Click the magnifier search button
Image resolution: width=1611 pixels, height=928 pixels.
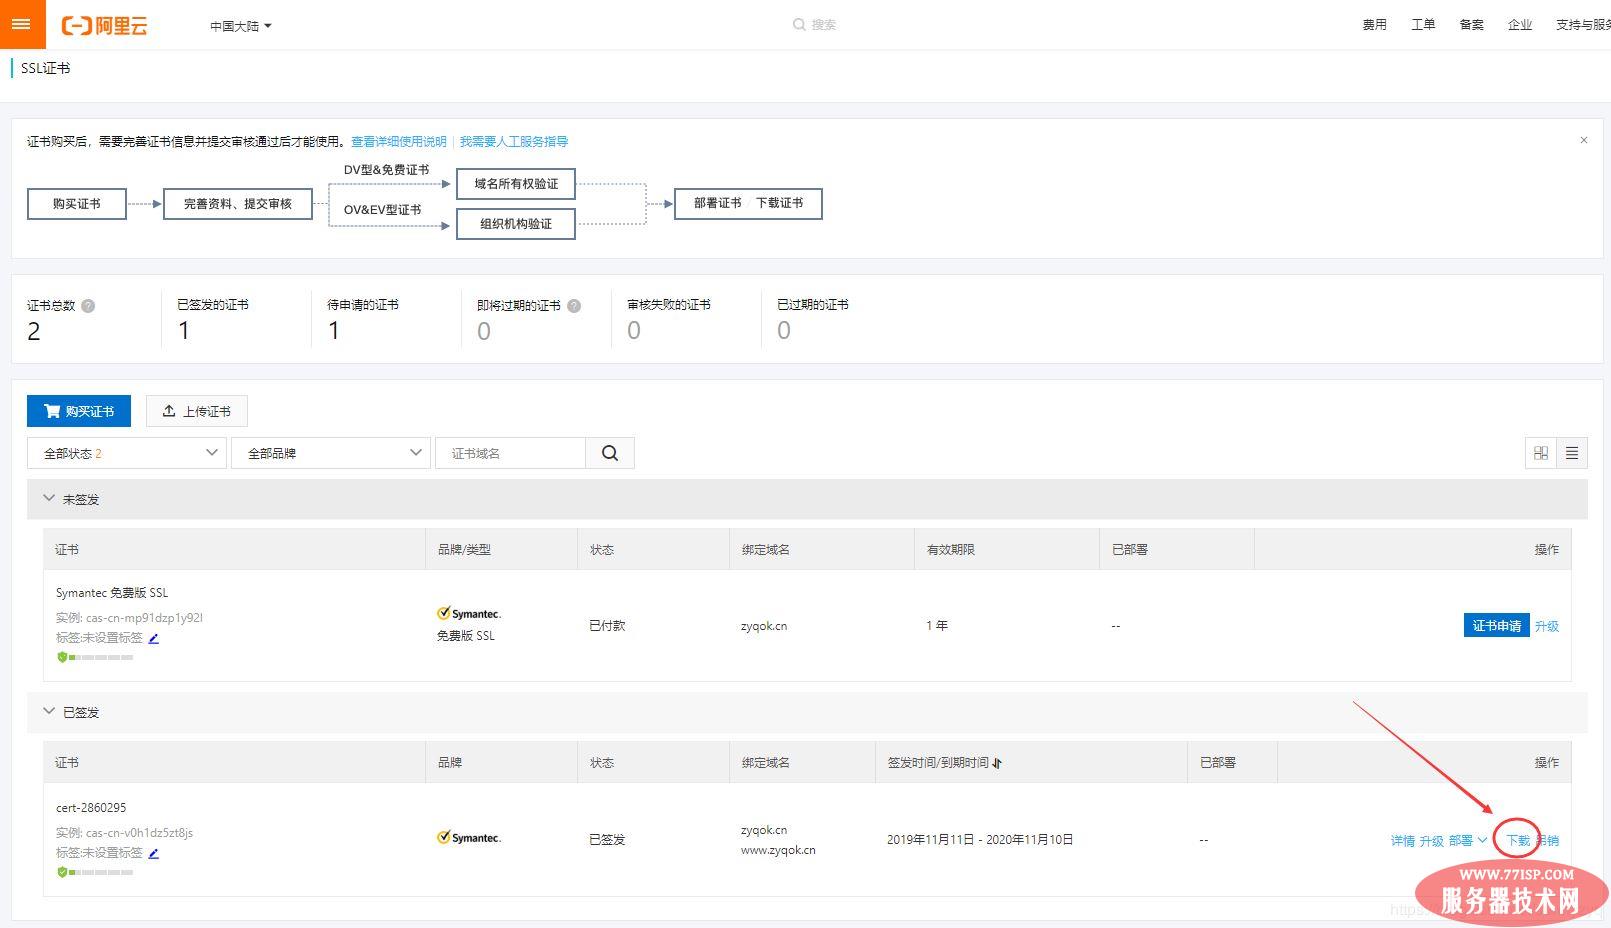click(610, 453)
